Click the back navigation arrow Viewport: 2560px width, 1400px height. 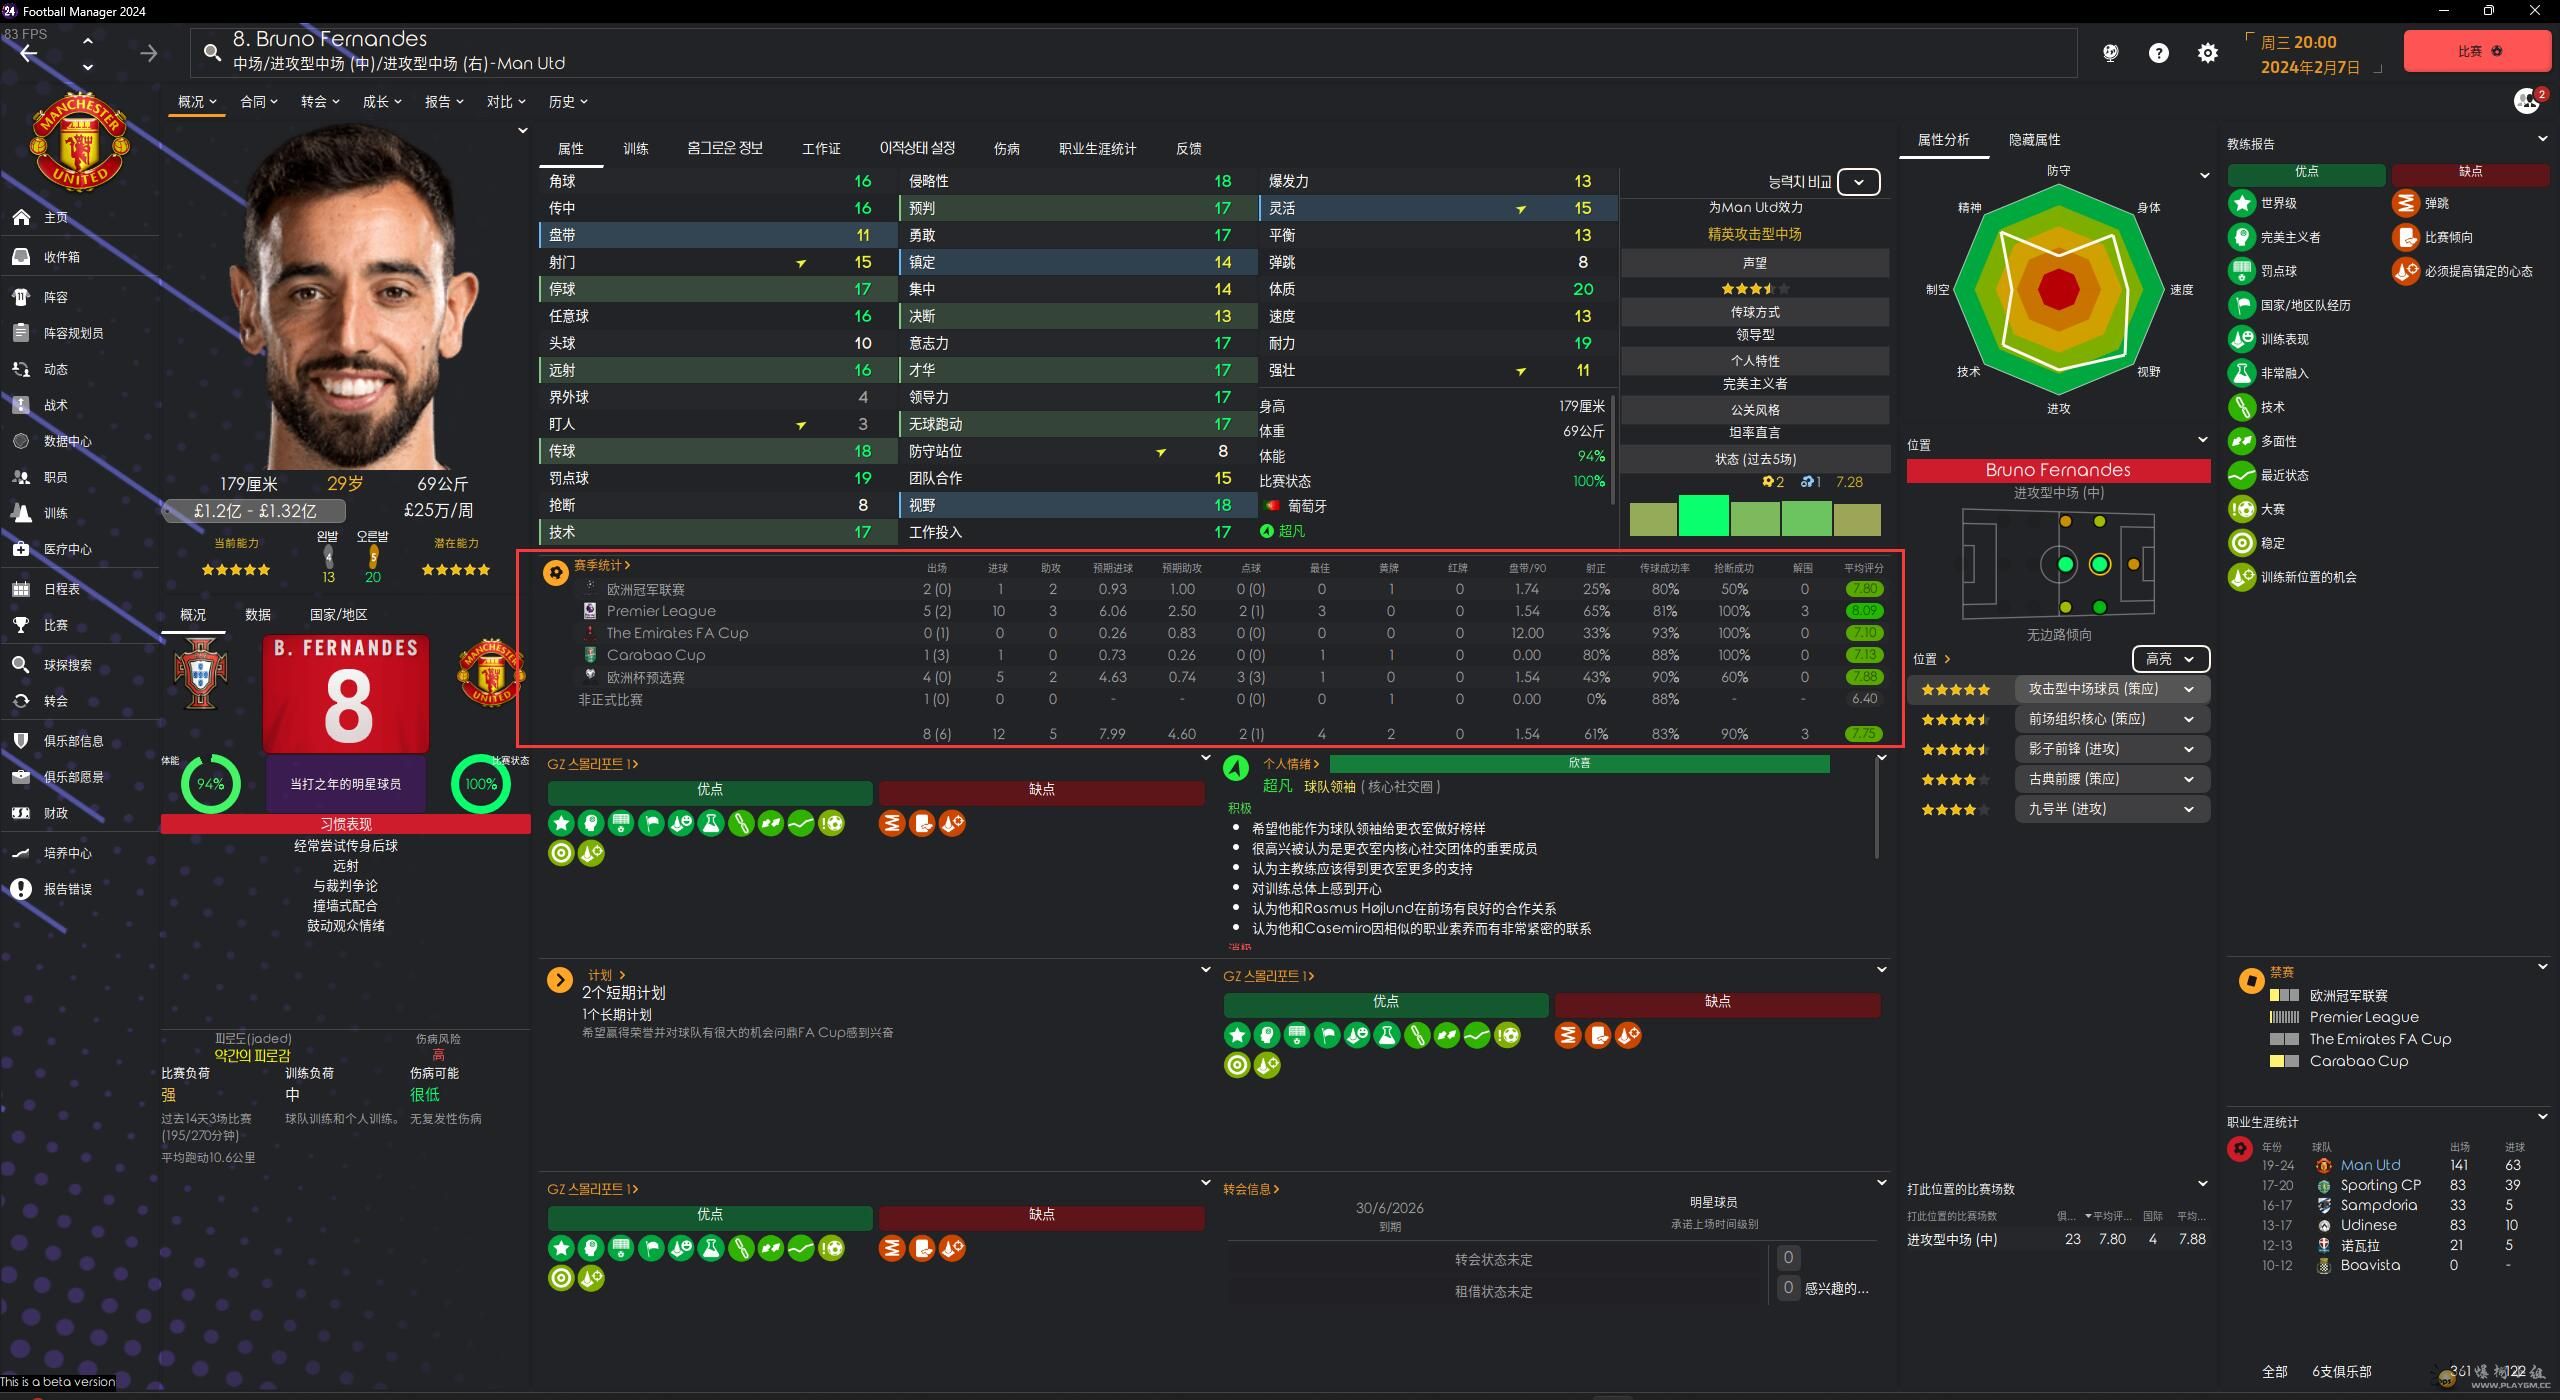coord(29,54)
